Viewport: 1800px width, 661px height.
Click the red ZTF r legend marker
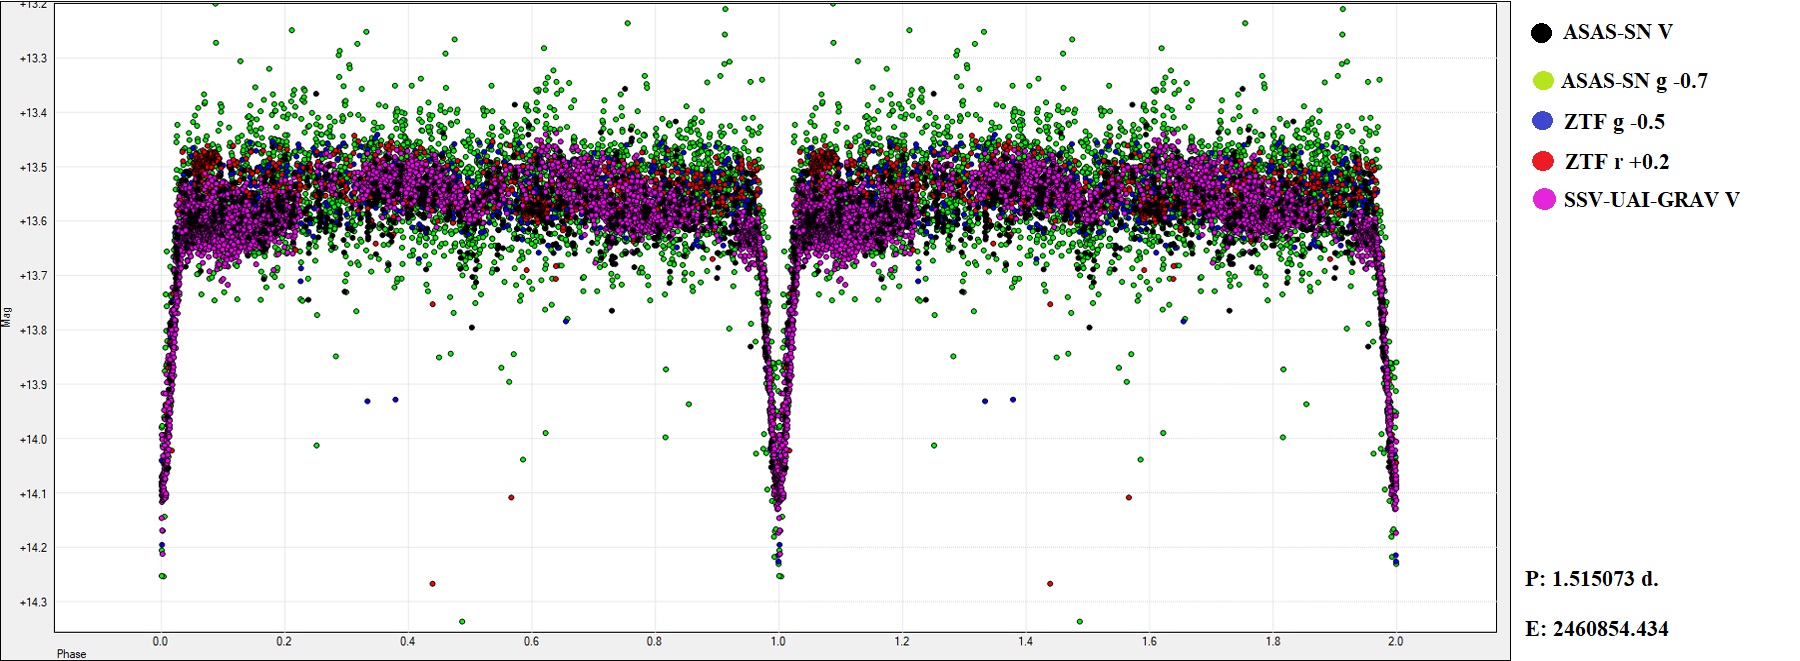(1542, 161)
